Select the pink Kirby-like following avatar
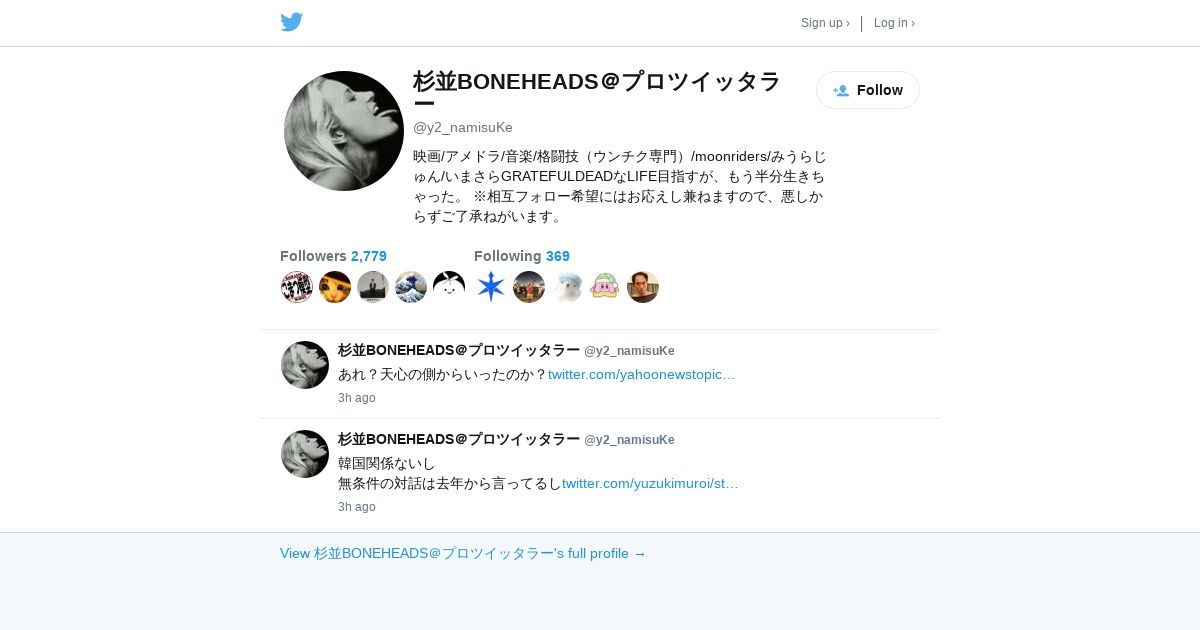Viewport: 1200px width, 630px height. click(x=605, y=287)
